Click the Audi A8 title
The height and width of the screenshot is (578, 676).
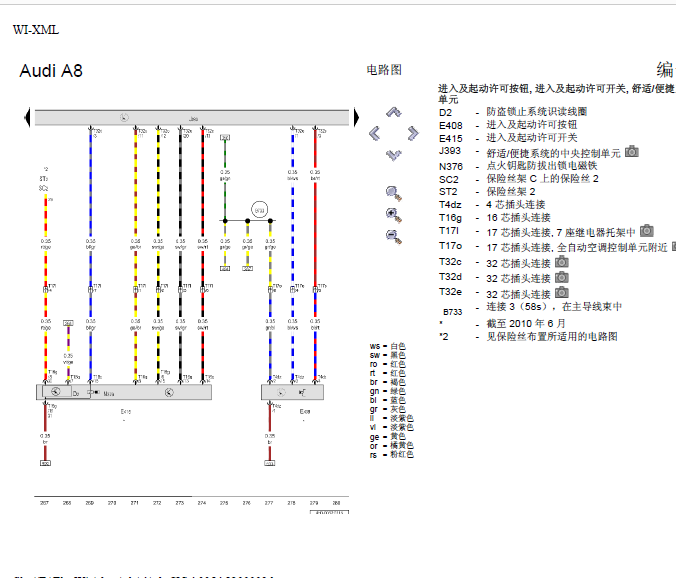point(51,71)
